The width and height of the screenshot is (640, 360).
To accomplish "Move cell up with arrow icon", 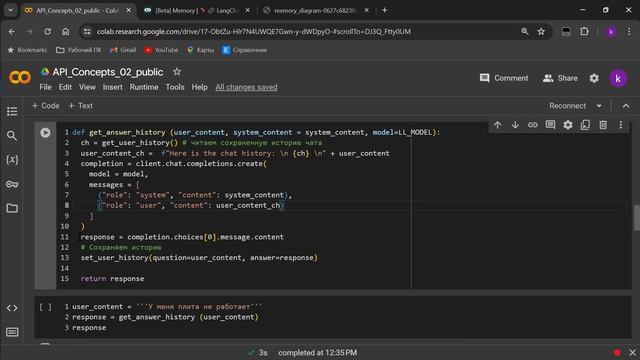I will coord(498,125).
